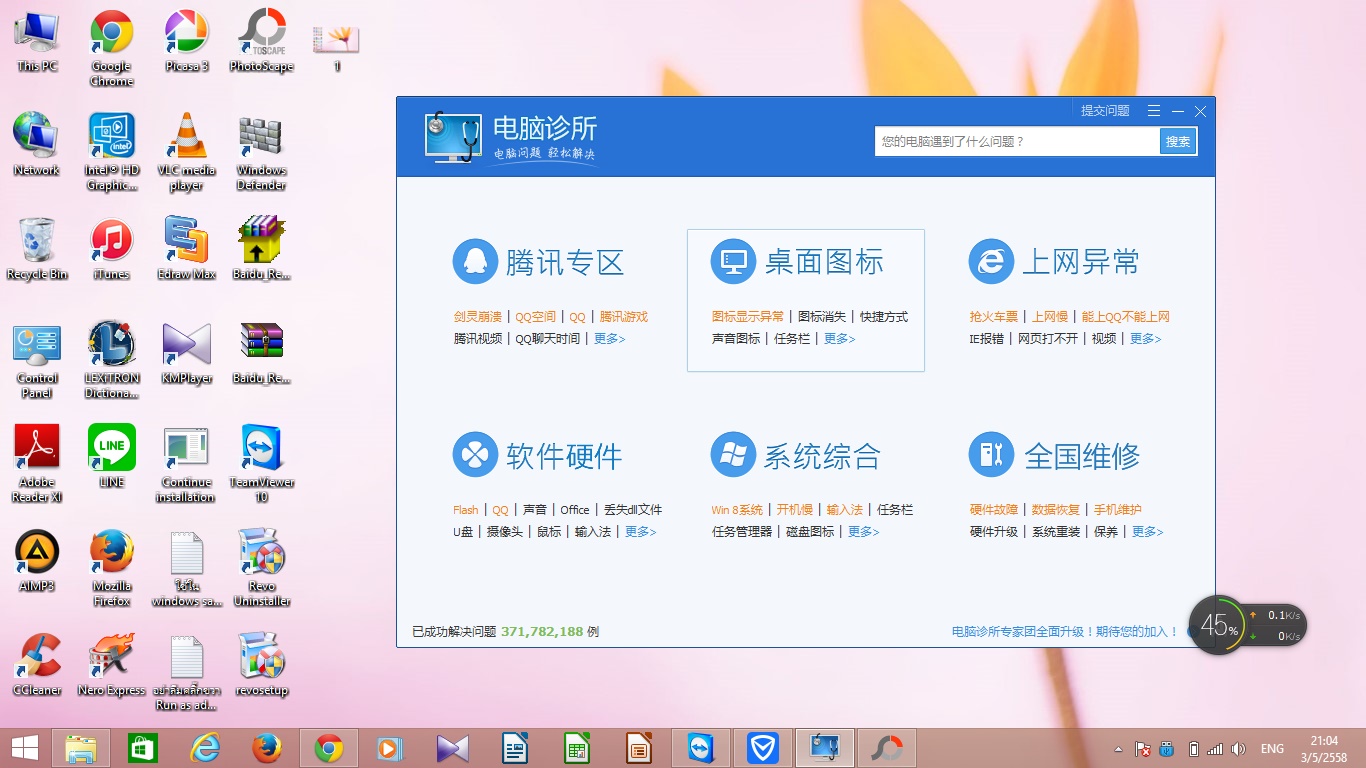Select the VLC media player desktop icon
Image resolution: width=1366 pixels, height=768 pixels.
click(x=187, y=151)
